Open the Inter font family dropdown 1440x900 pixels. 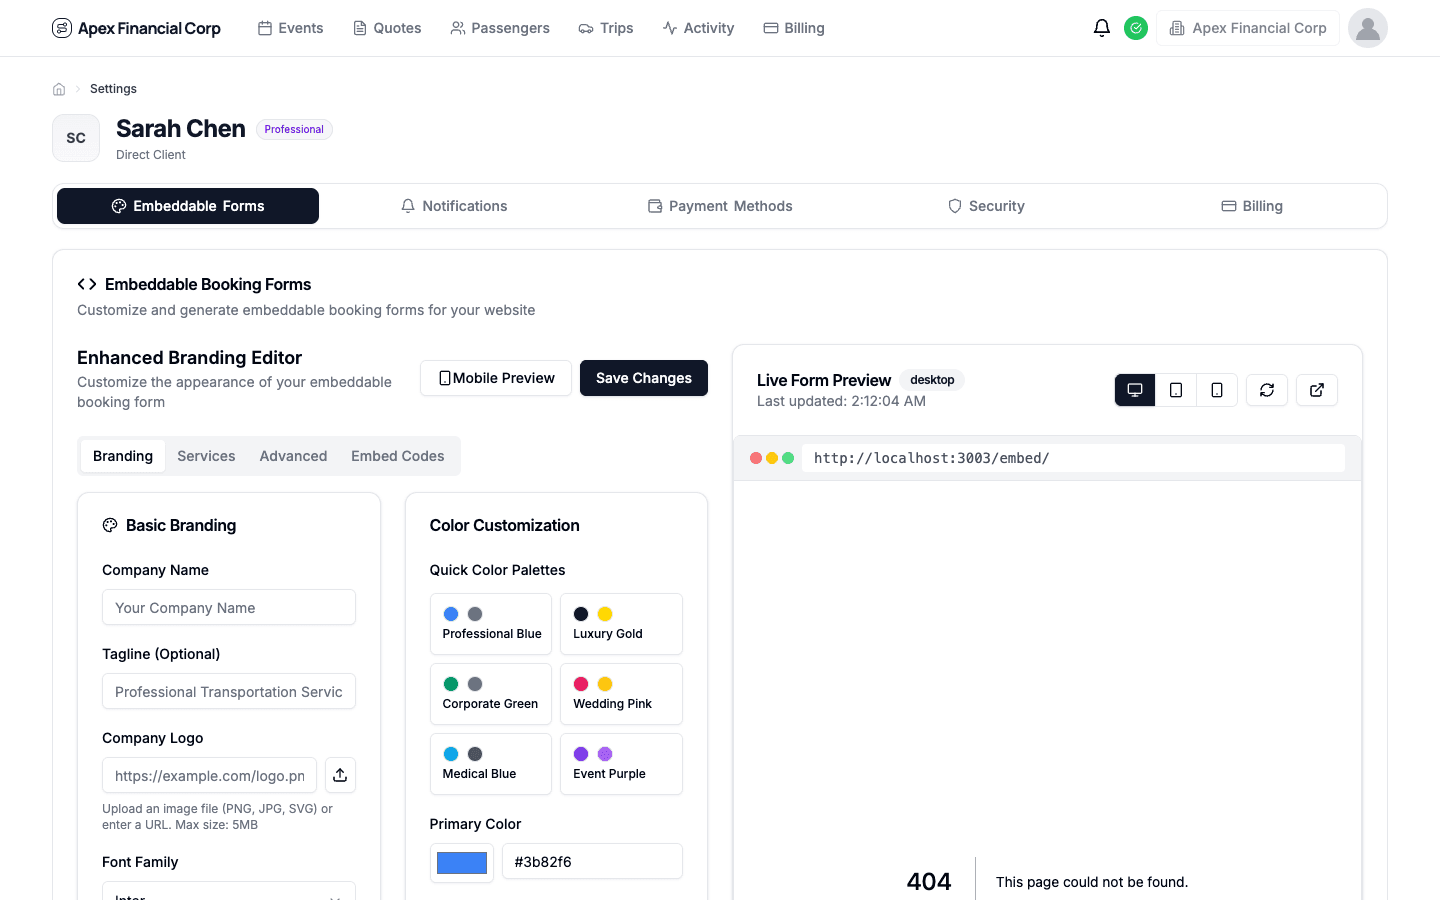click(x=228, y=893)
